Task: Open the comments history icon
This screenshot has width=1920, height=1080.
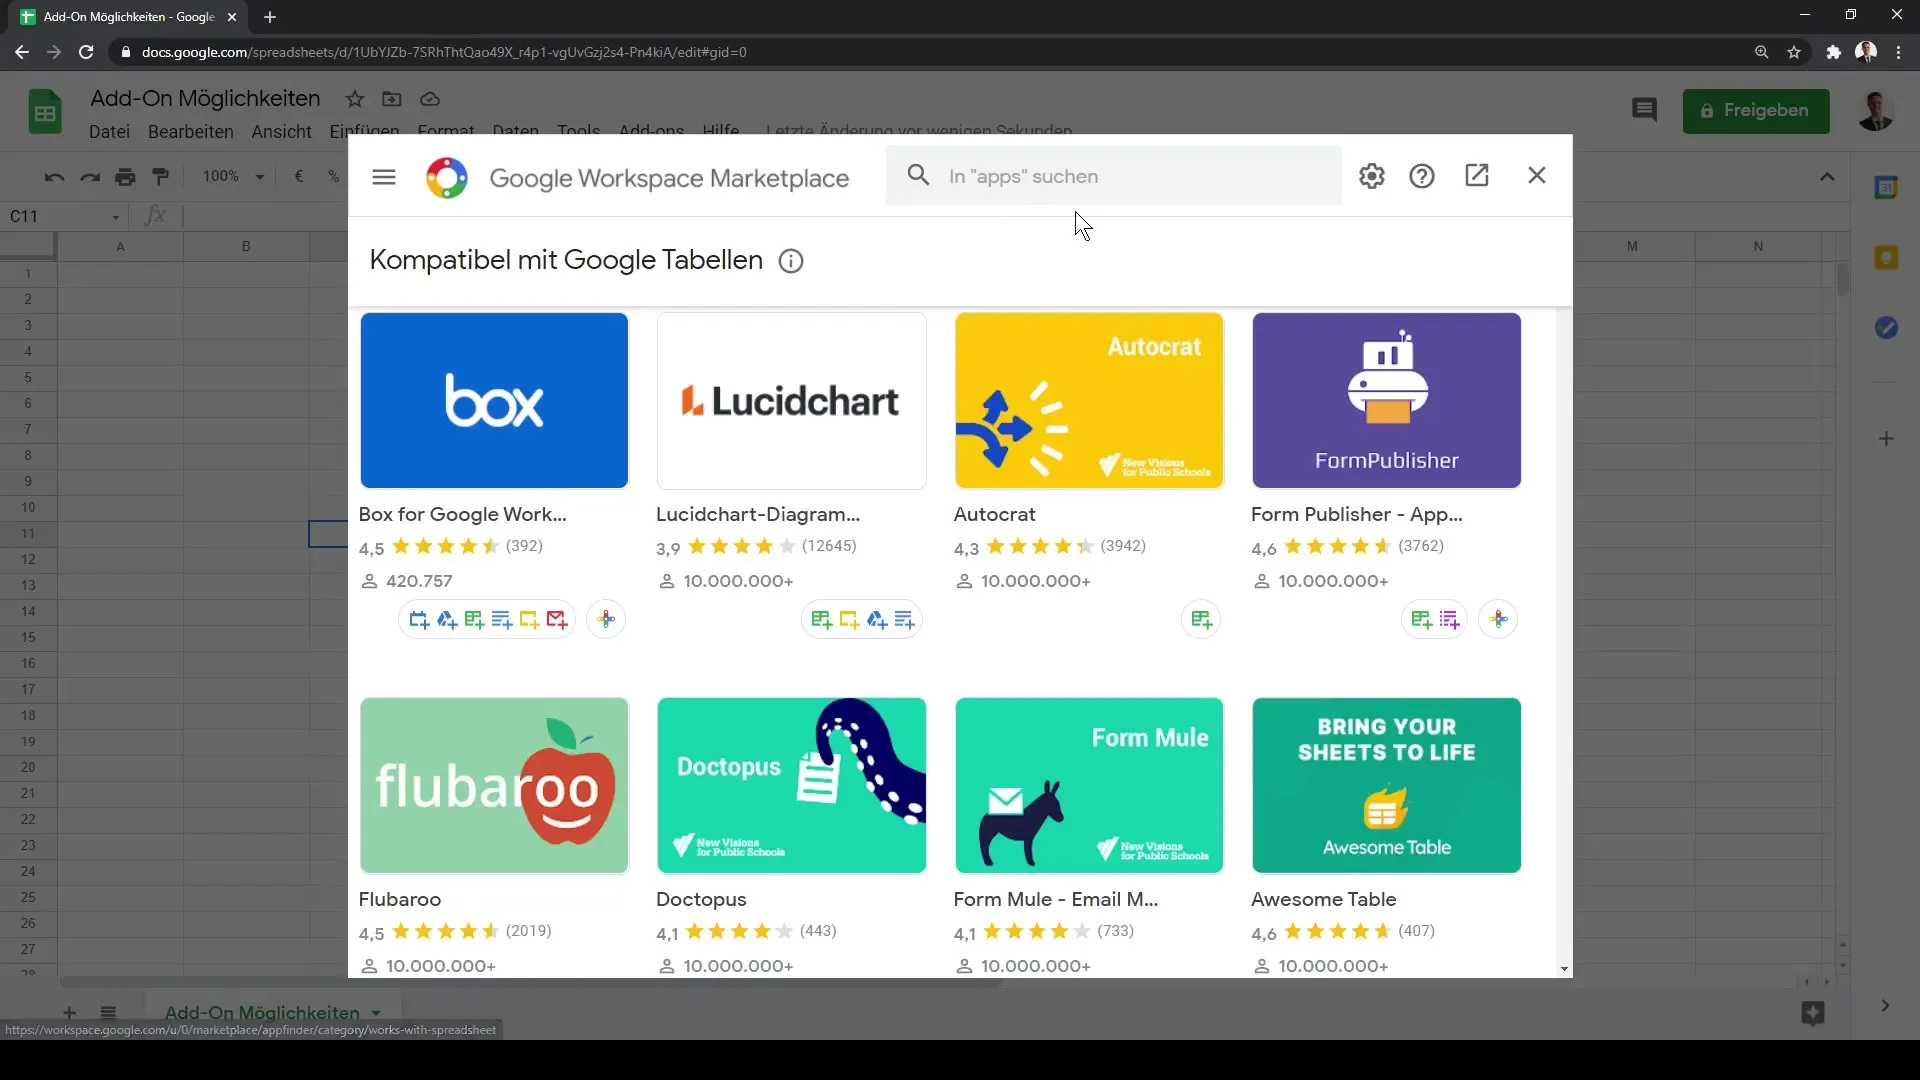Action: tap(1644, 110)
